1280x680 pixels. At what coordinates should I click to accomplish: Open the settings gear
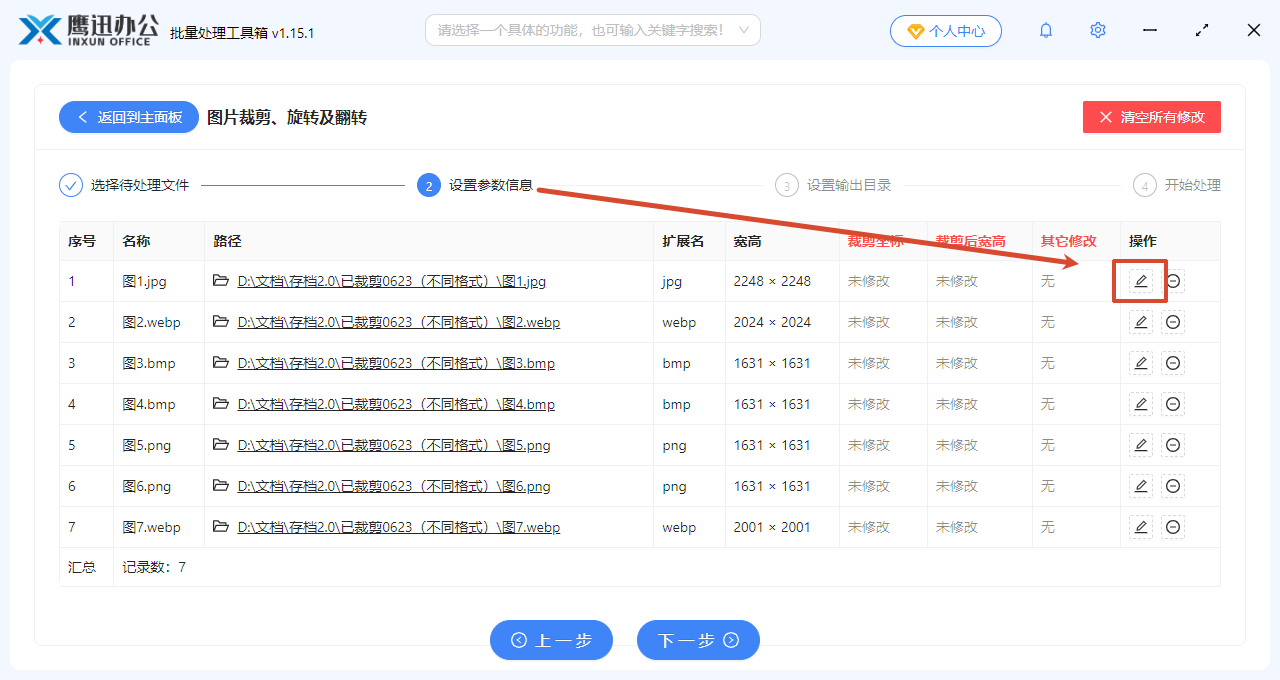1098,30
